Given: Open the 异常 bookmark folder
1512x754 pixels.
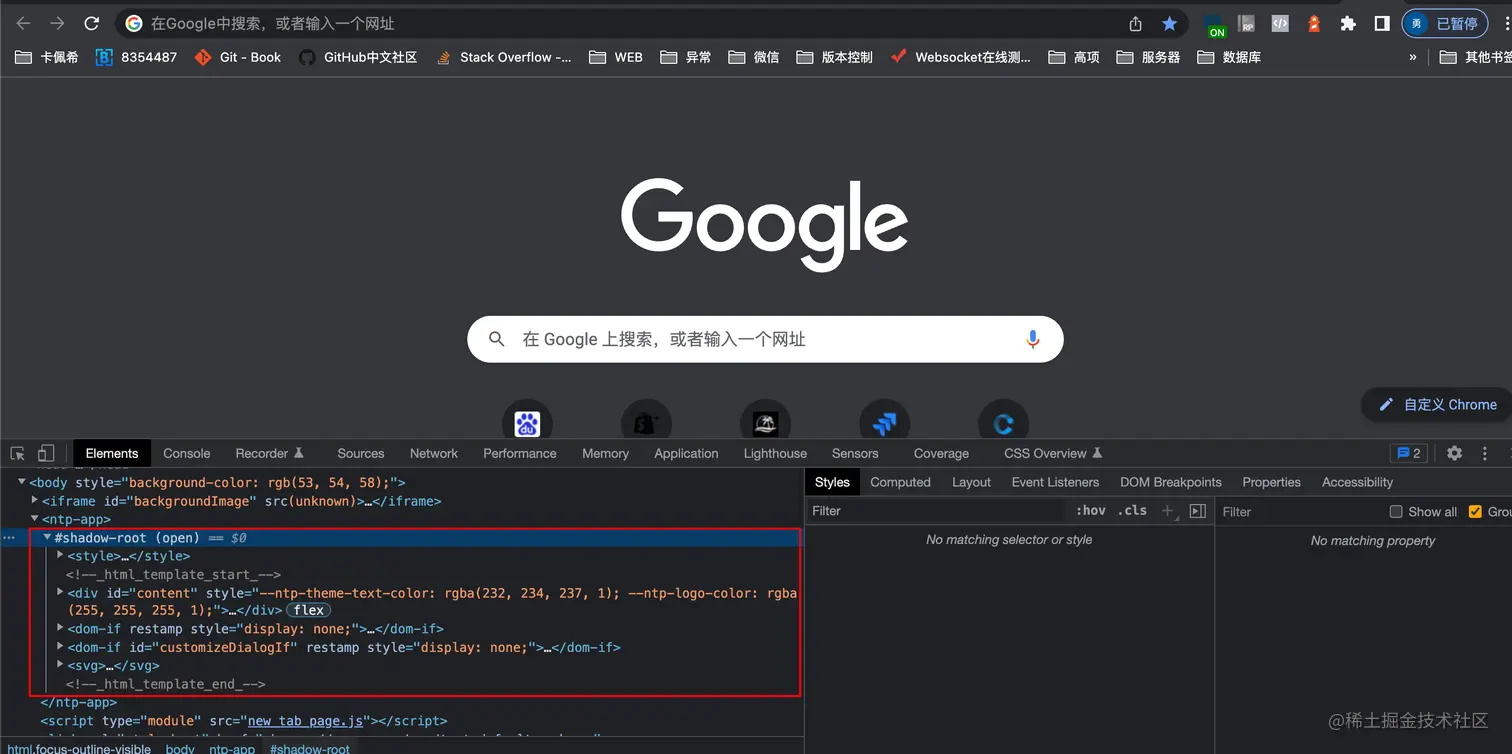Looking at the screenshot, I should click(686, 57).
